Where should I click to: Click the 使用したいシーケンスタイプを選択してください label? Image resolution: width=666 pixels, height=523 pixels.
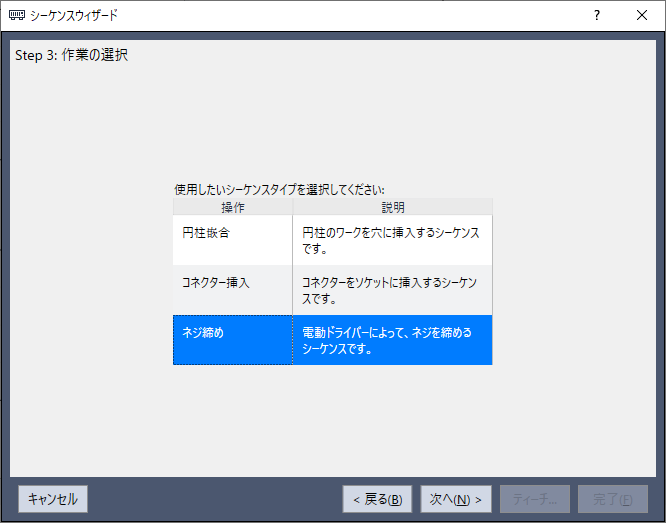coord(279,189)
